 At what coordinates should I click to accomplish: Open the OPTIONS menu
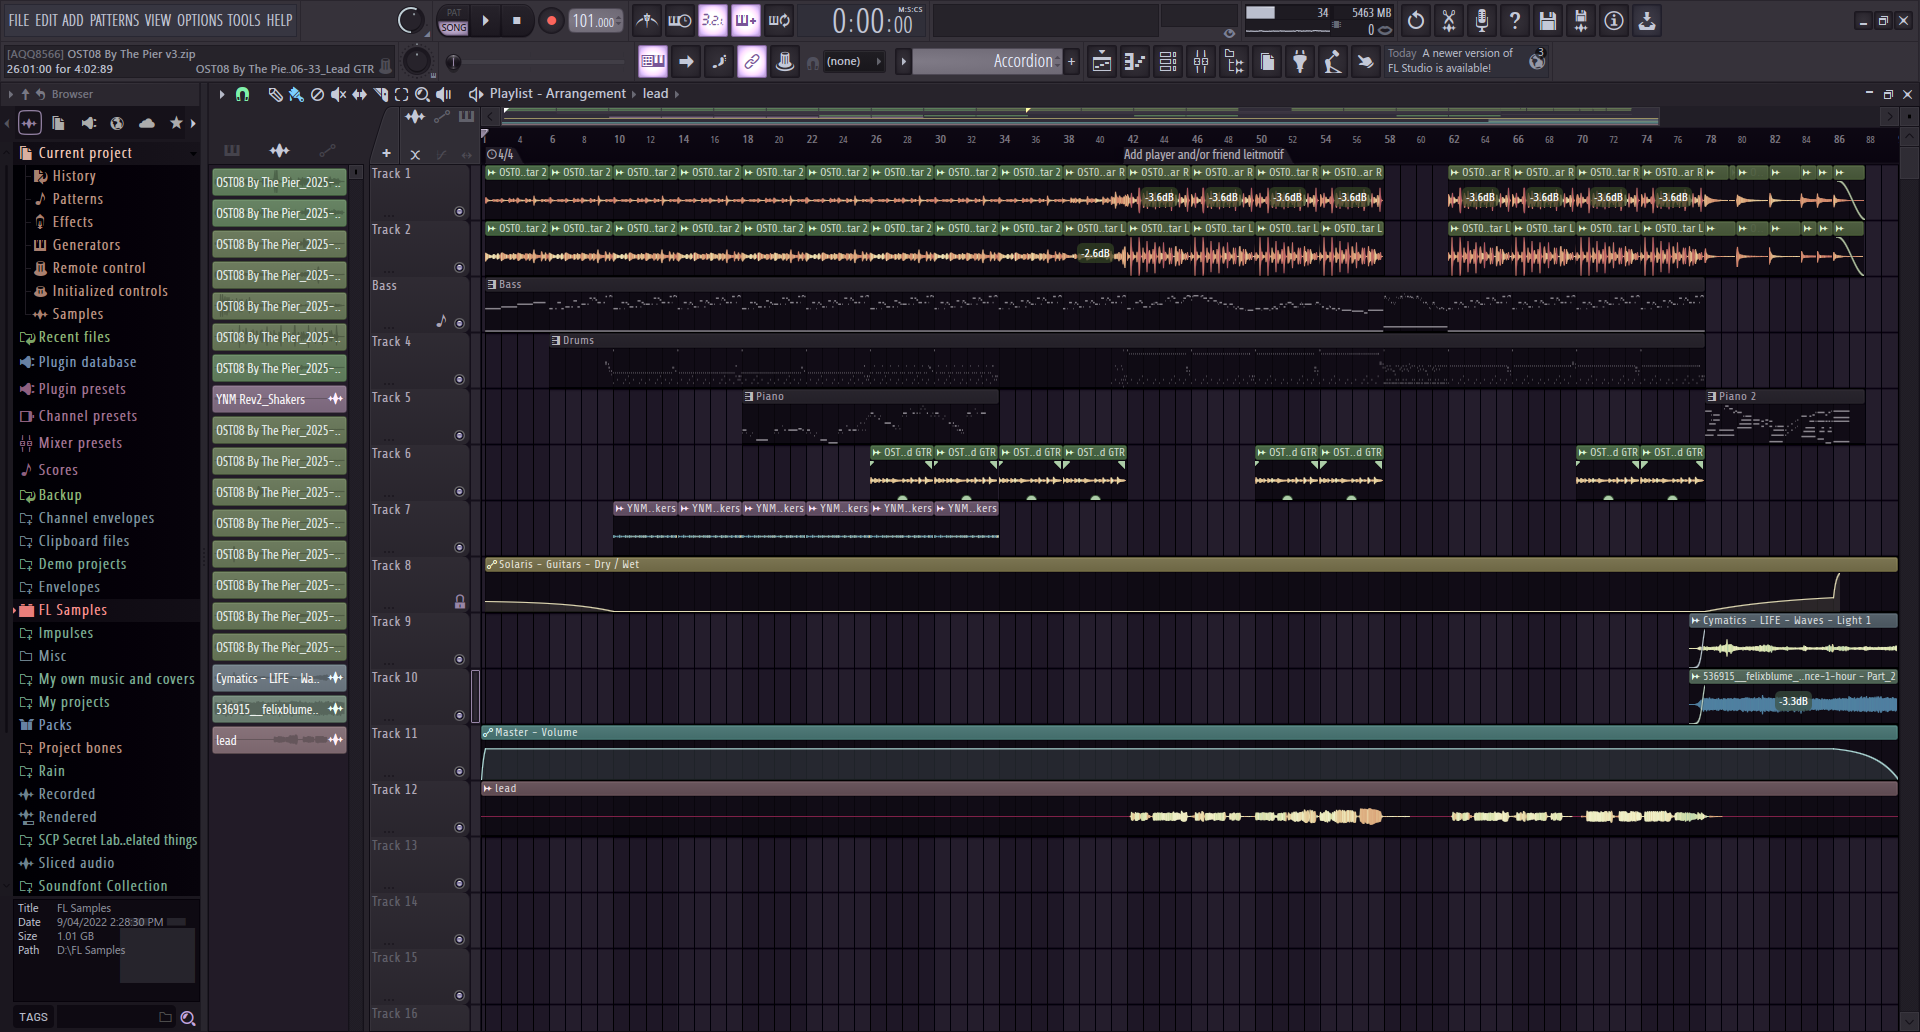pyautogui.click(x=200, y=19)
